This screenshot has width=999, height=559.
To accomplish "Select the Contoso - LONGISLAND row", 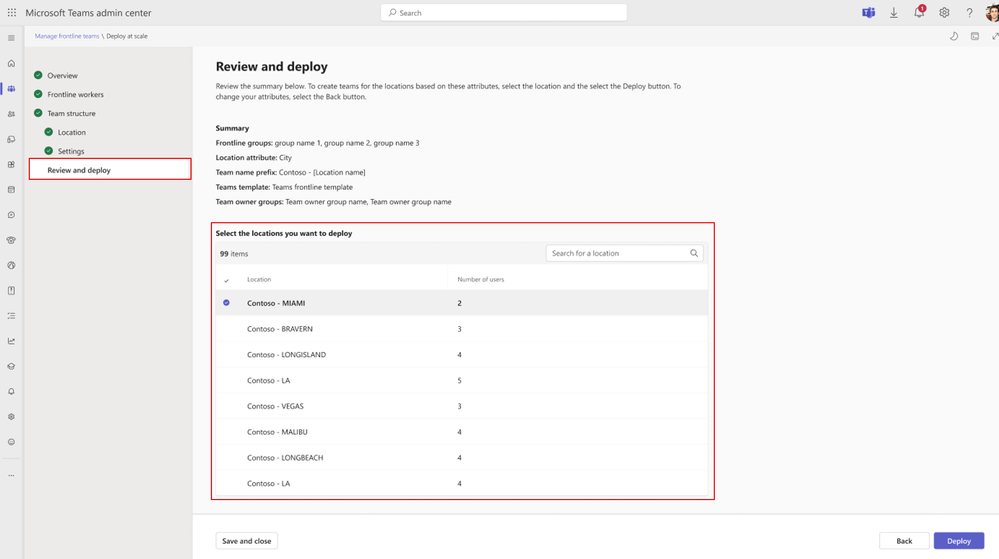I will pos(461,354).
